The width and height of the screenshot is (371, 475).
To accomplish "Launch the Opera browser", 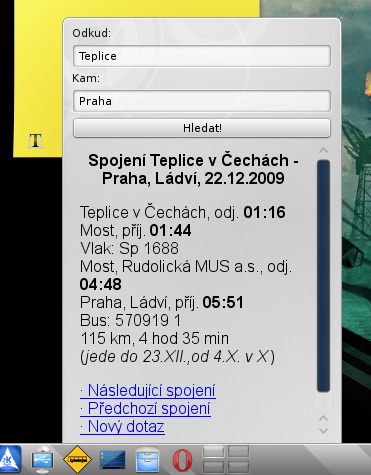I will [x=182, y=460].
